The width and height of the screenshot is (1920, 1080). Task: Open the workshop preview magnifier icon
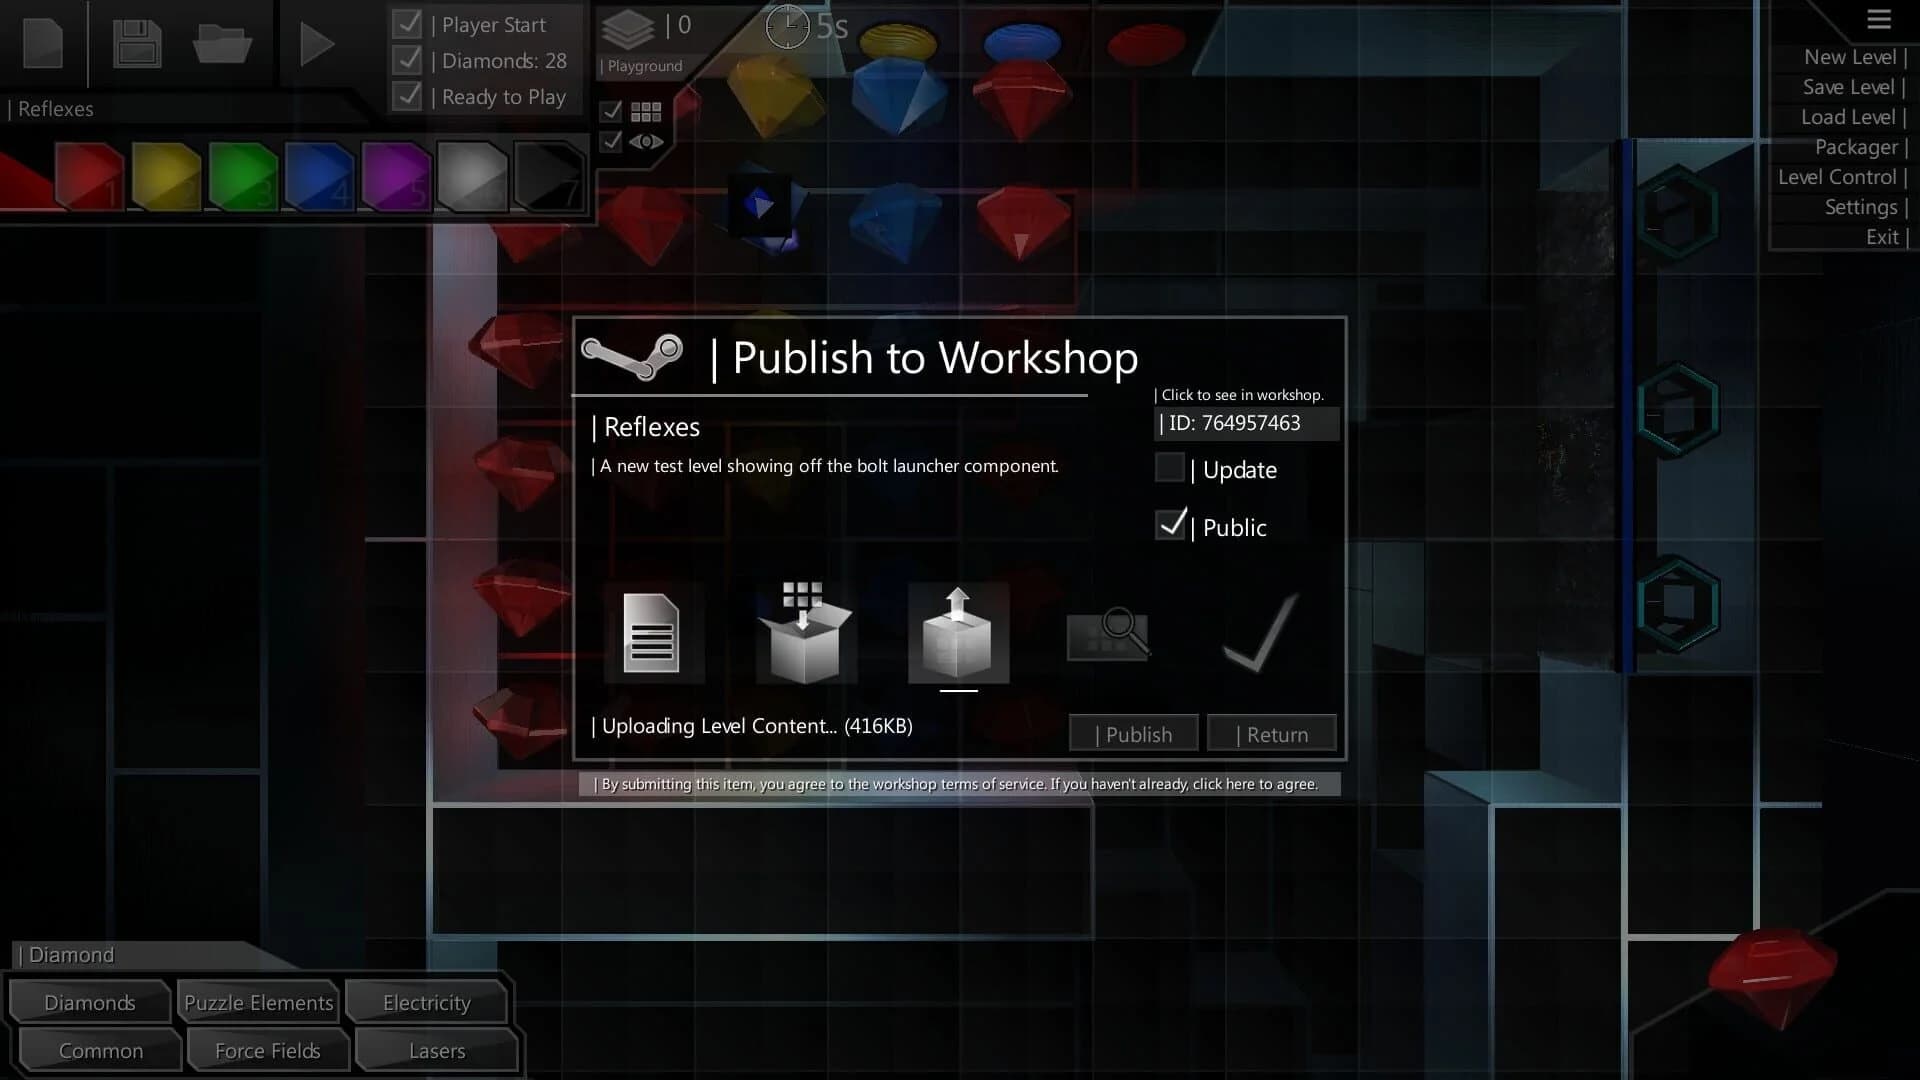pos(1109,634)
